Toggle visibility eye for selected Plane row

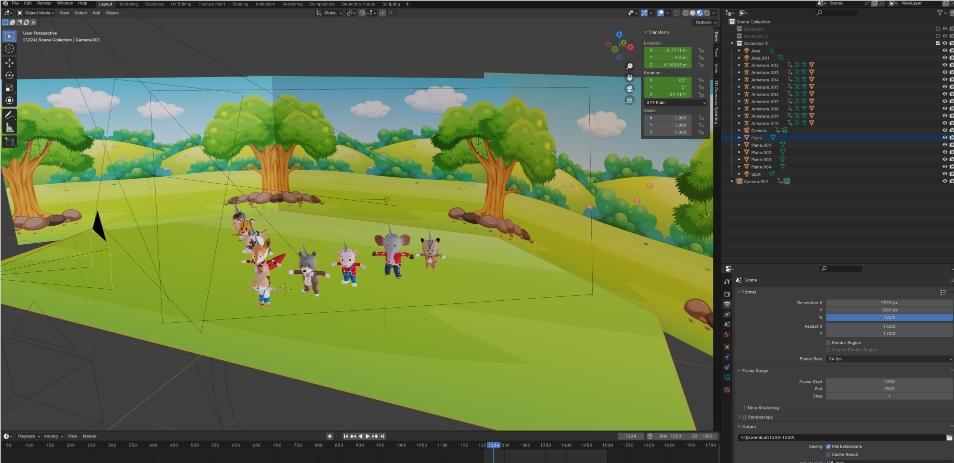[x=945, y=138]
